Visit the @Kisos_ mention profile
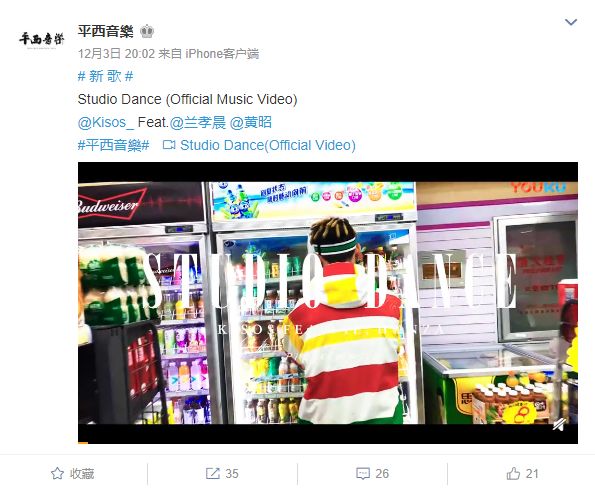The image size is (595, 492). [106, 122]
